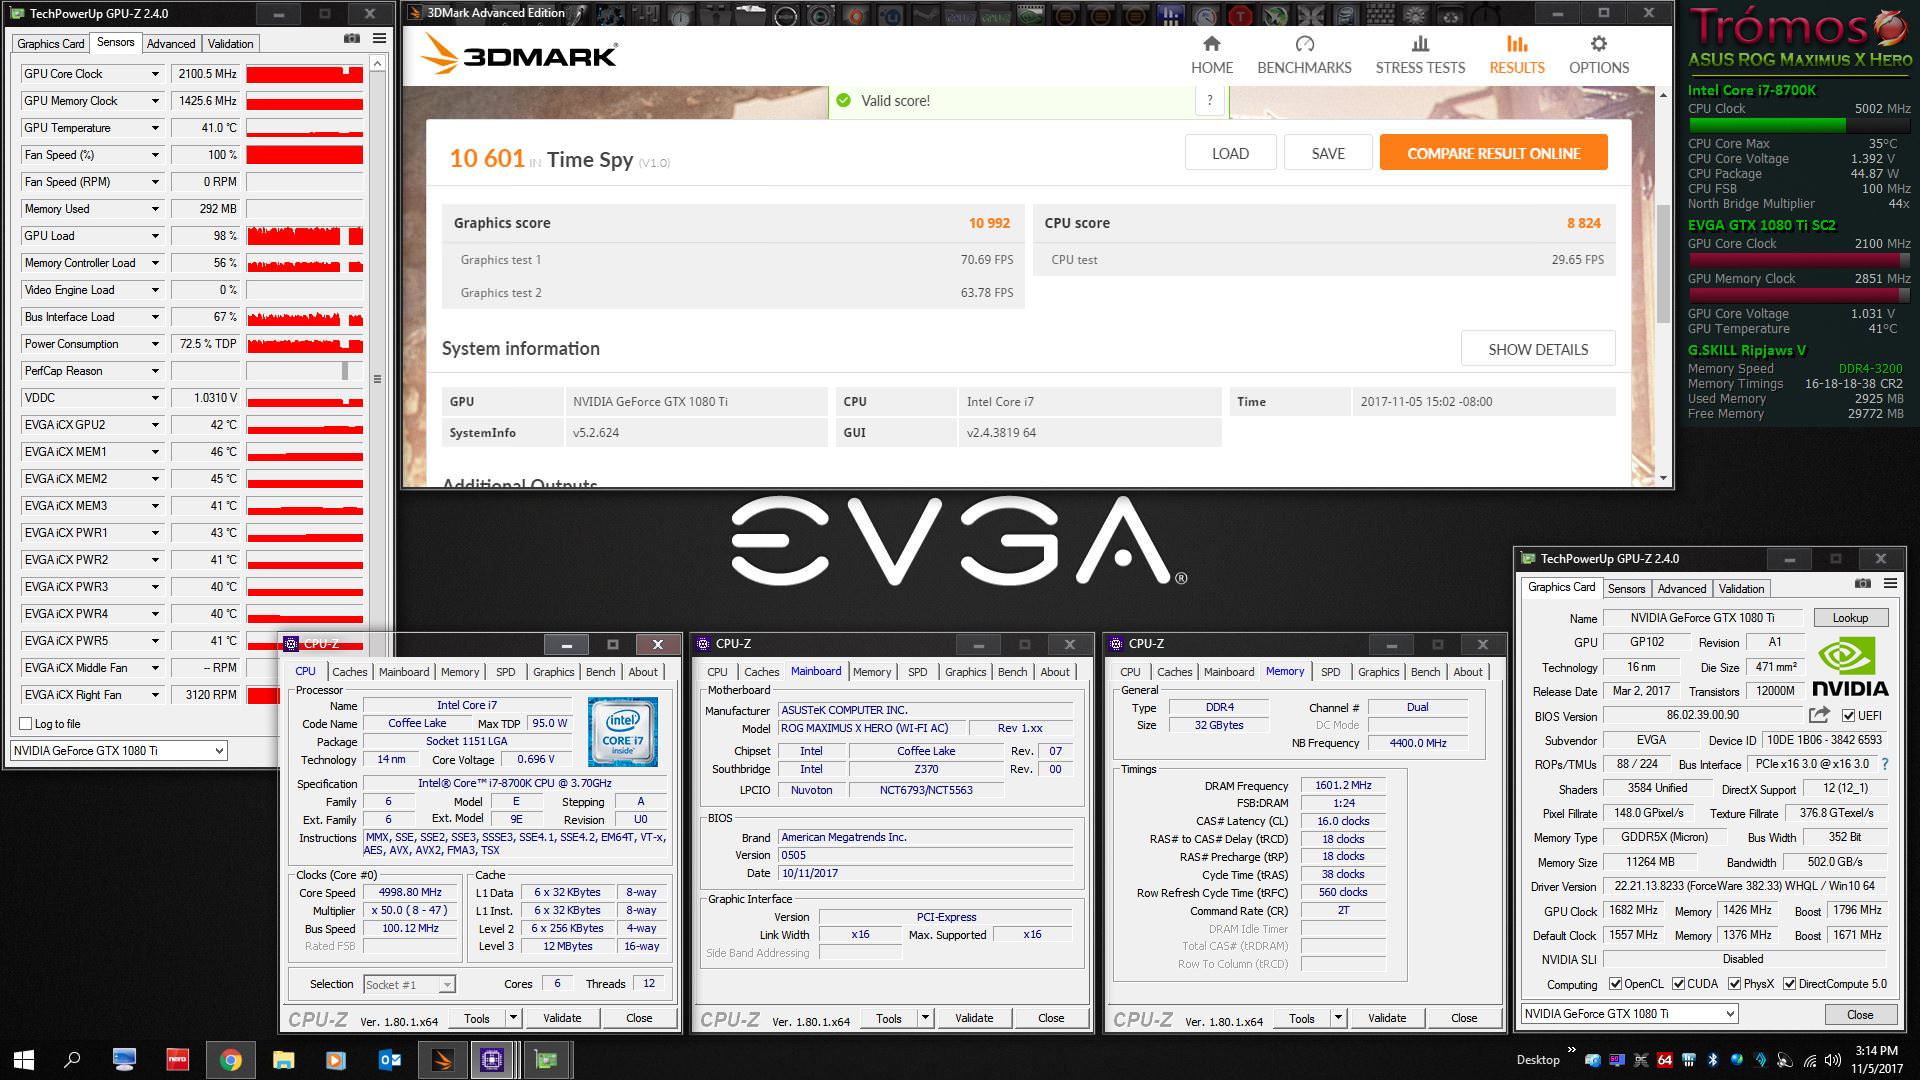Launch Chrome from the taskbar
The image size is (1920, 1080).
click(230, 1060)
